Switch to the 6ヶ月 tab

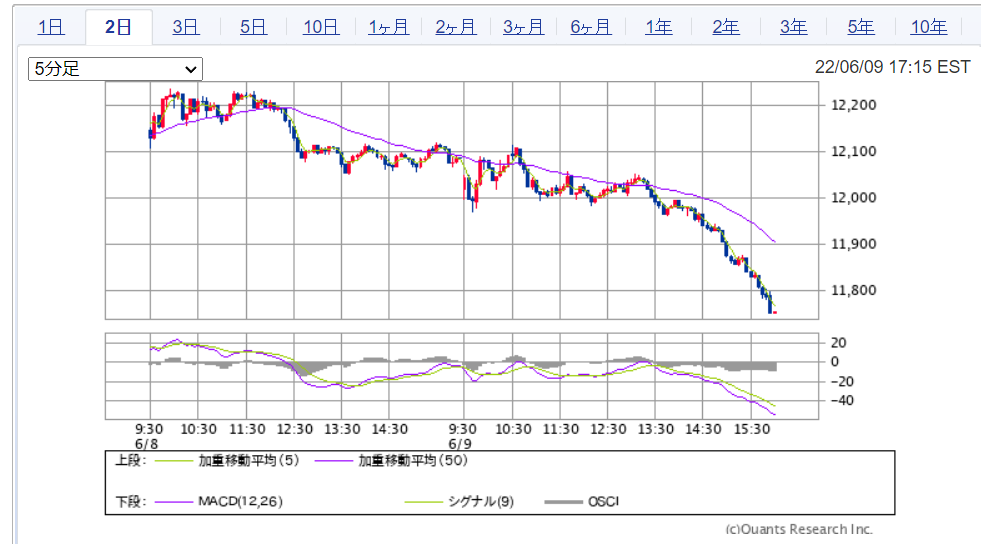tap(590, 27)
